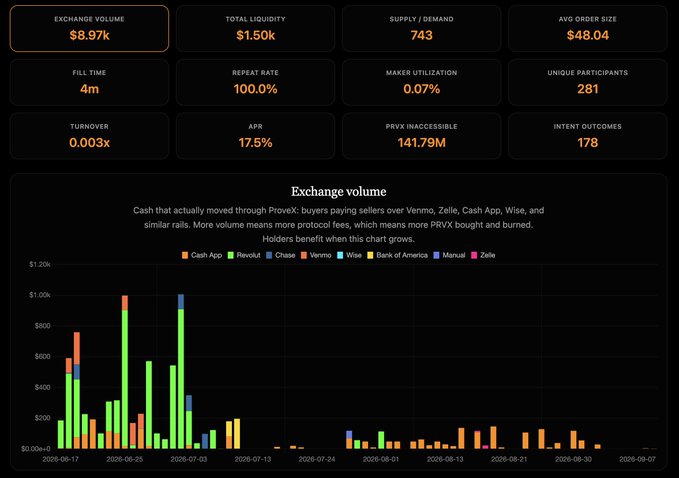Toggle the Bank of America legend swatch
679x478 pixels.
point(370,255)
